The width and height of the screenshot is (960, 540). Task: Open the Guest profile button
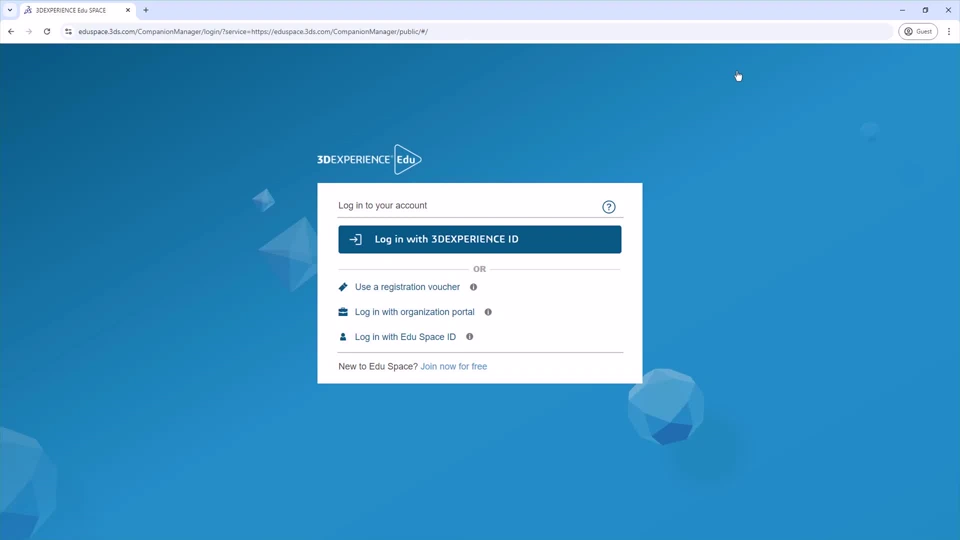tap(918, 31)
